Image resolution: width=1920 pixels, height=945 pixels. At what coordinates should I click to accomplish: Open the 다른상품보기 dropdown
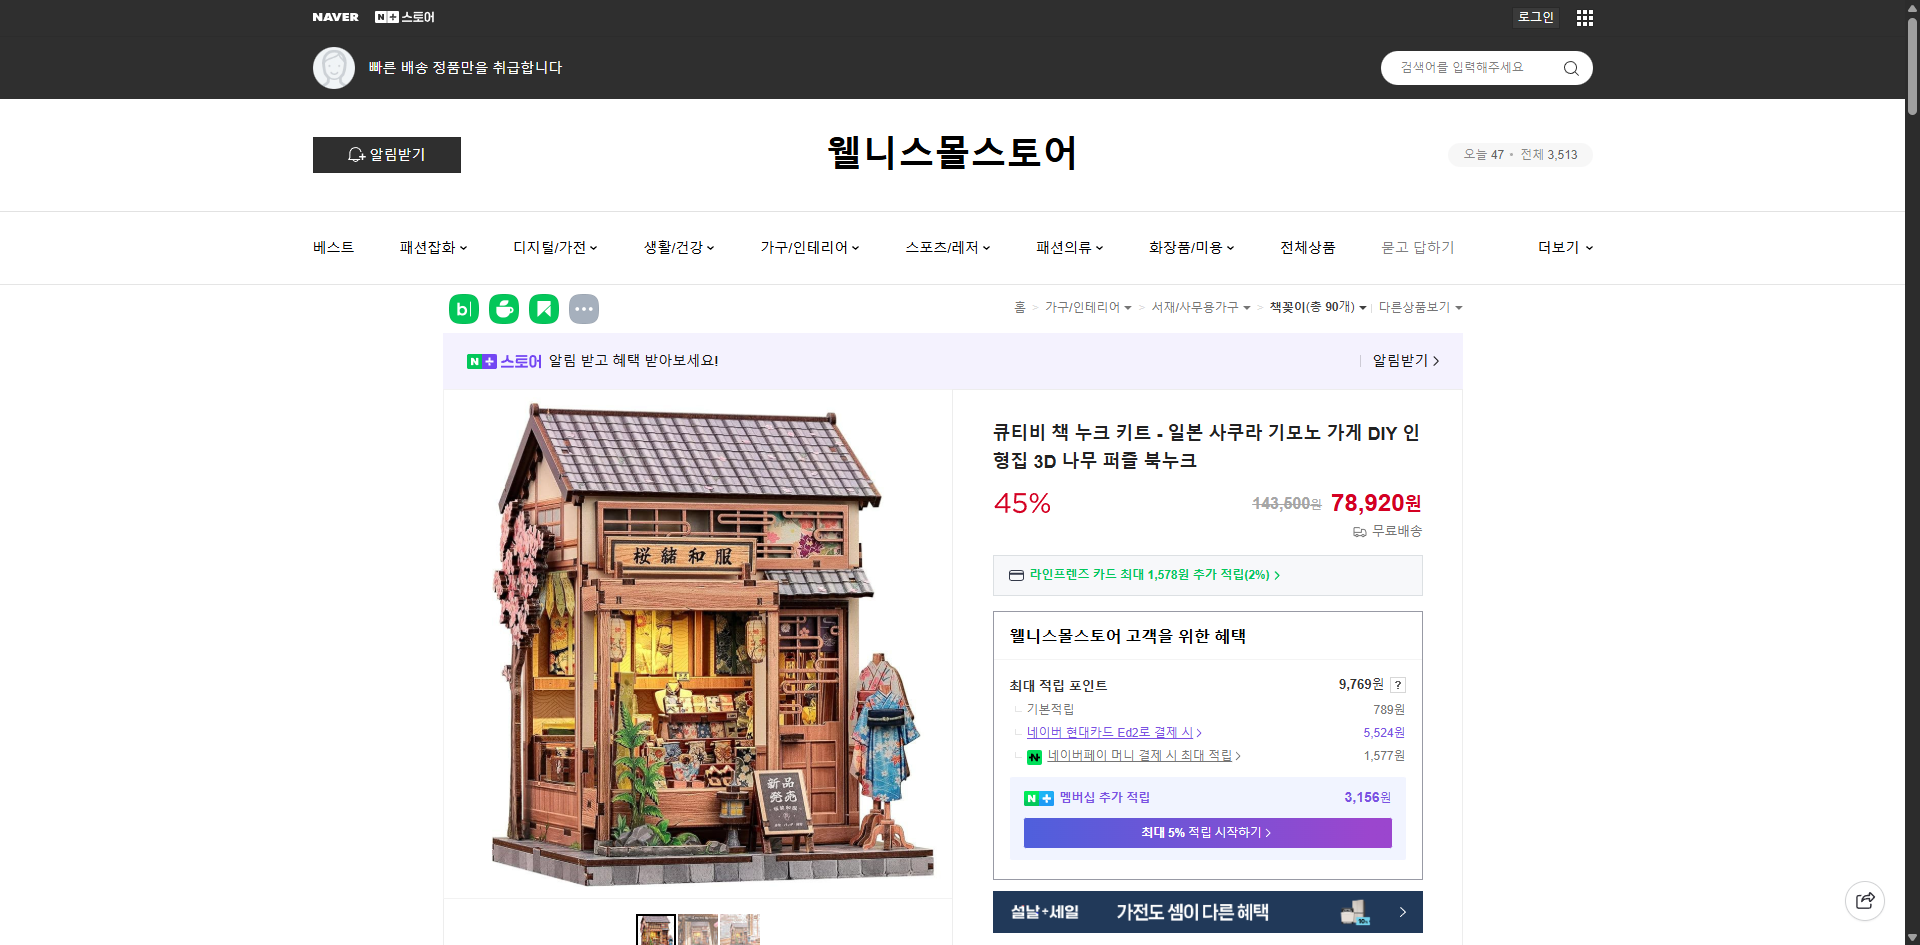tap(1420, 307)
